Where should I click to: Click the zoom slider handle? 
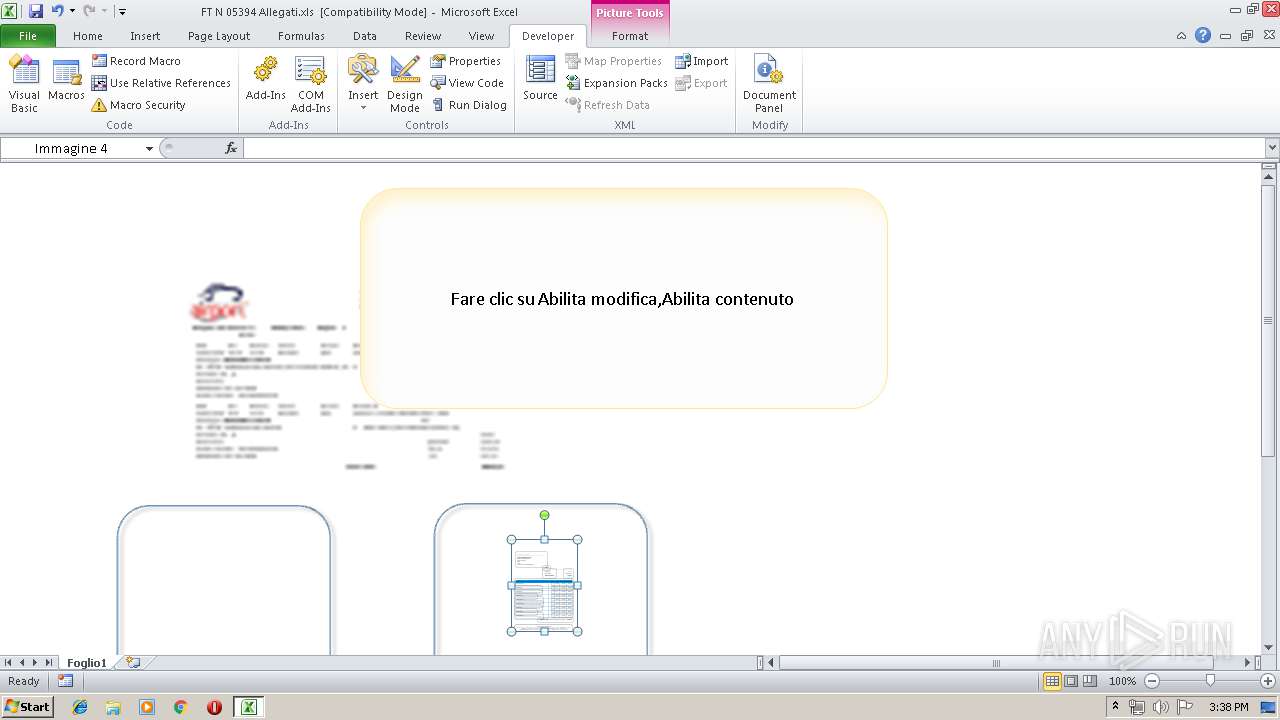click(1210, 681)
